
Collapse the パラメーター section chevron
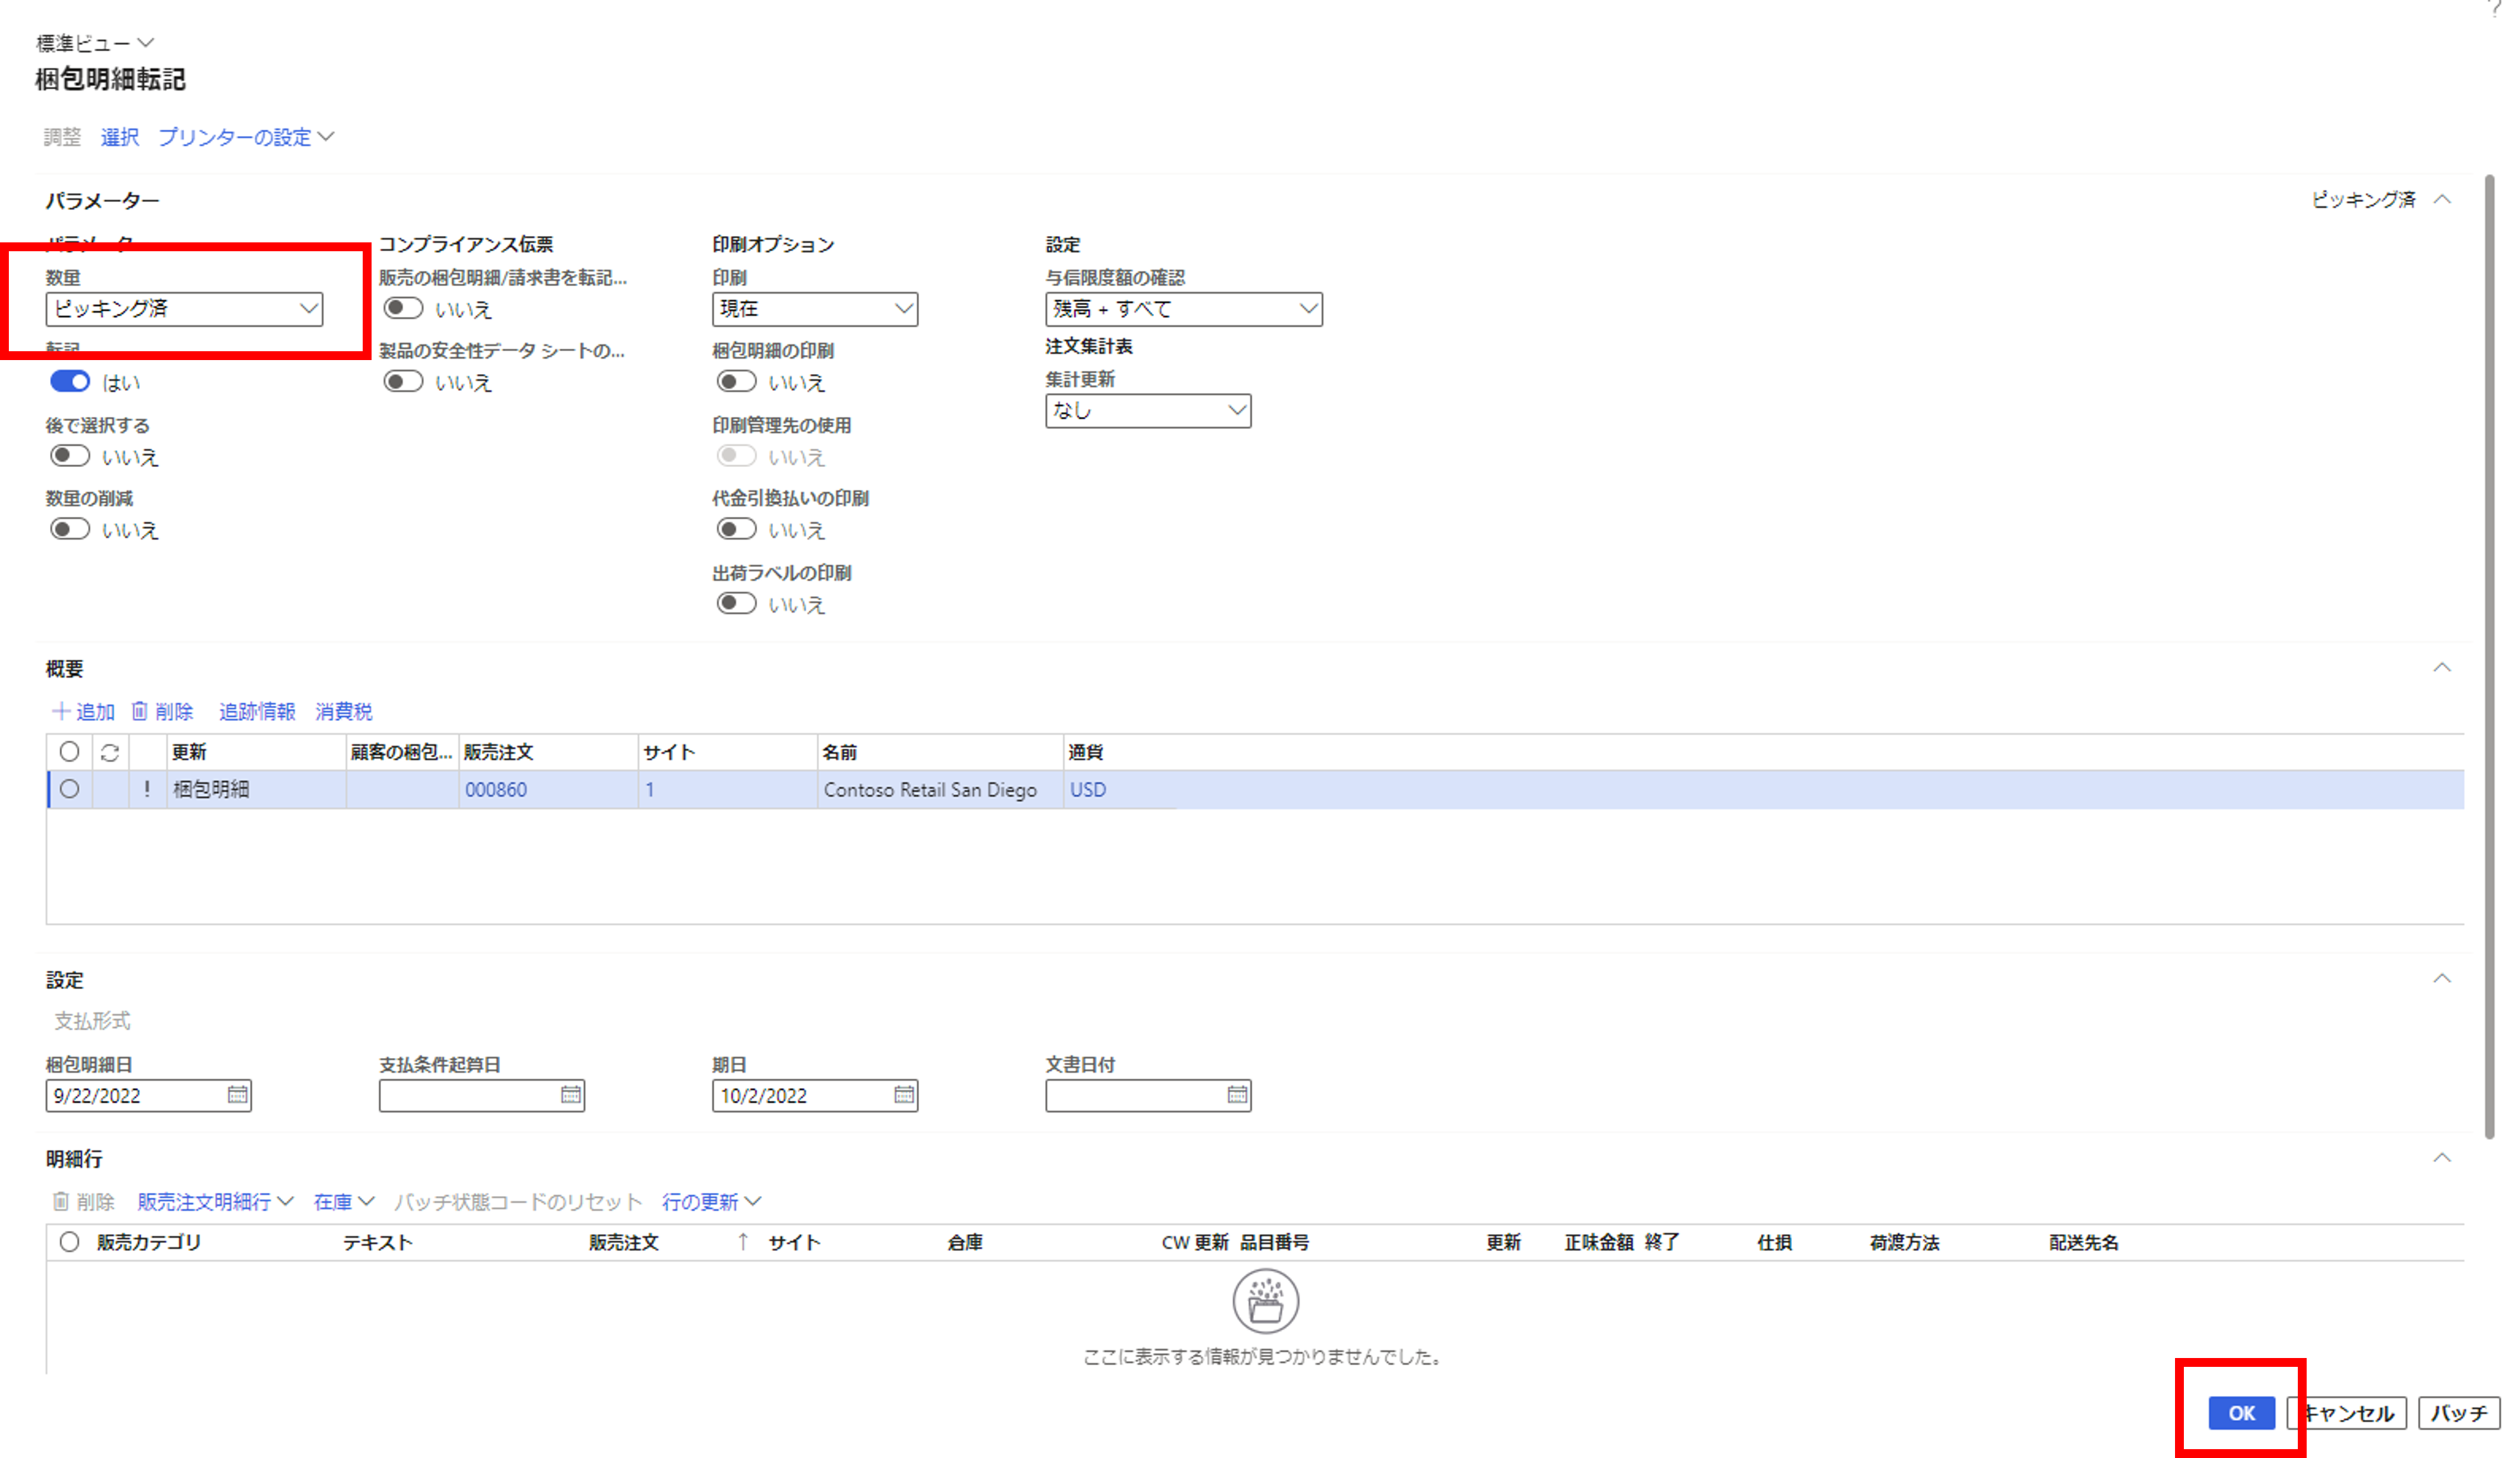[x=2442, y=199]
